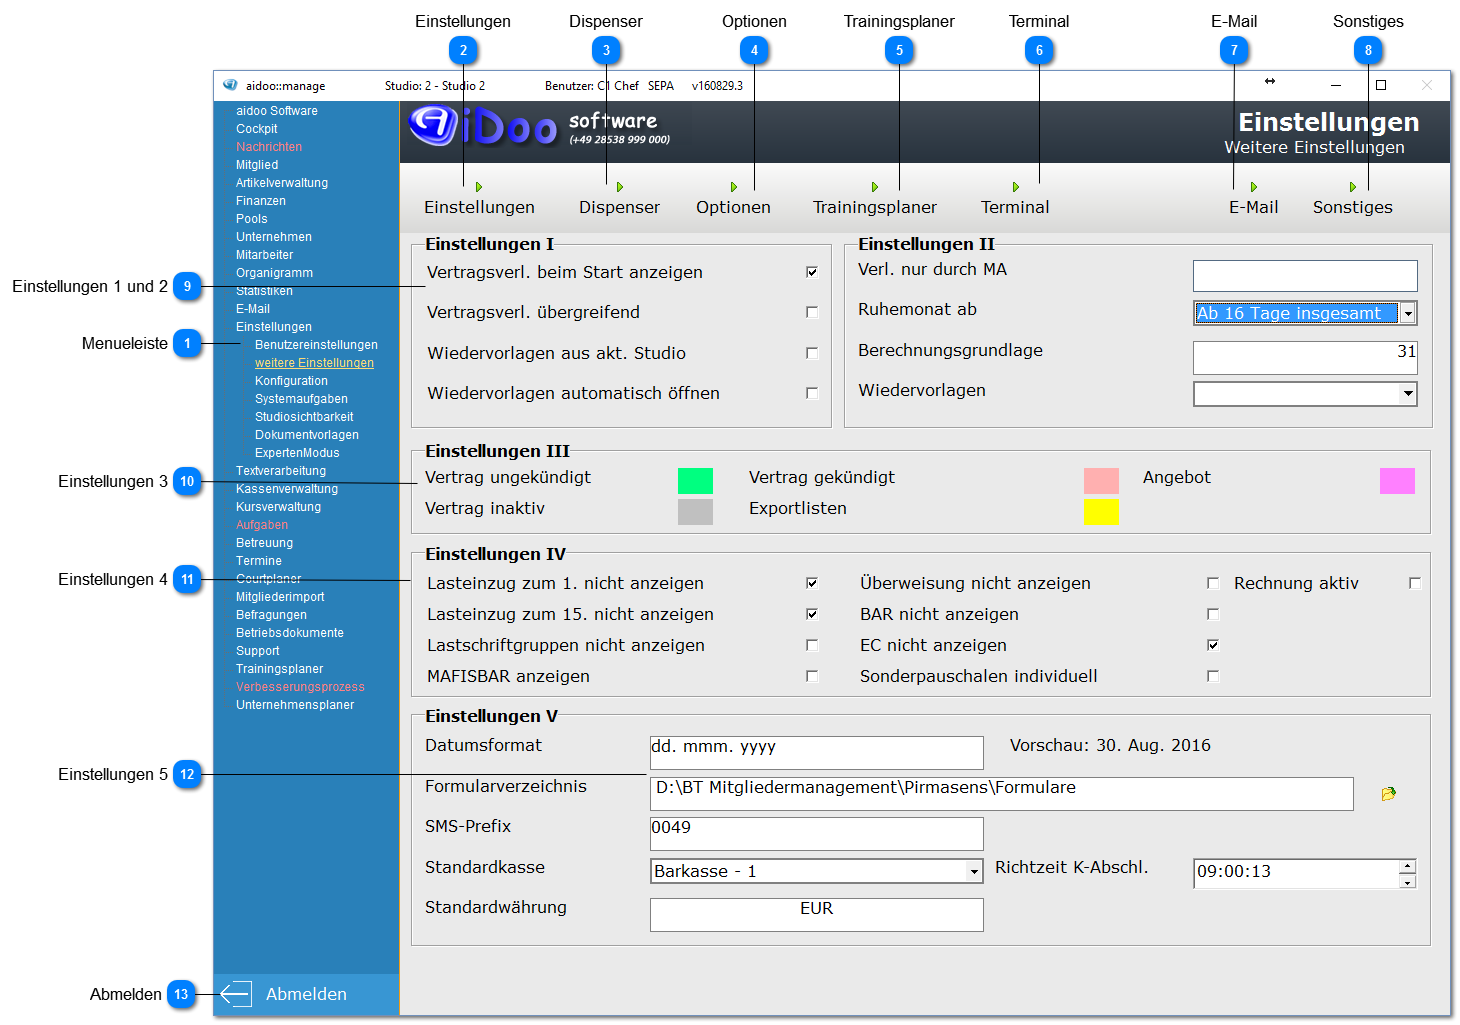Increase Richtzeit K-Abschl. time with up arrow
The width and height of the screenshot is (1460, 1025).
coord(1407,866)
